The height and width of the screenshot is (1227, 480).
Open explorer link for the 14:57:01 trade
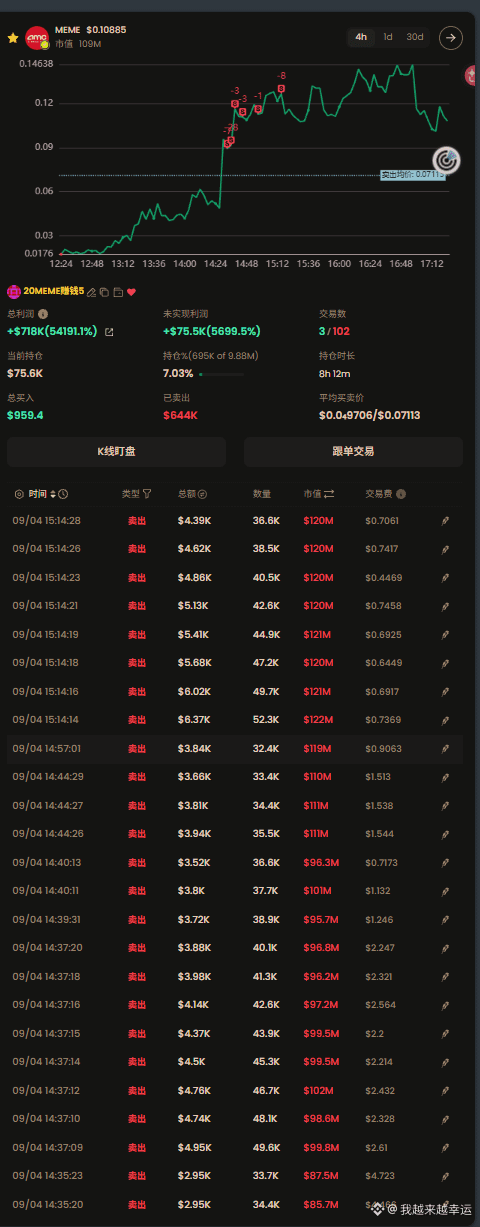445,748
